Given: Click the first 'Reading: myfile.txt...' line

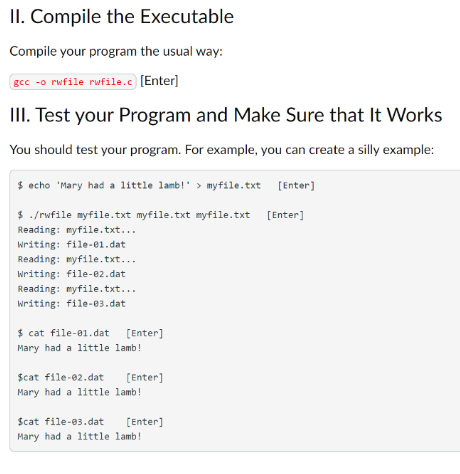Looking at the screenshot, I should click(x=77, y=230).
